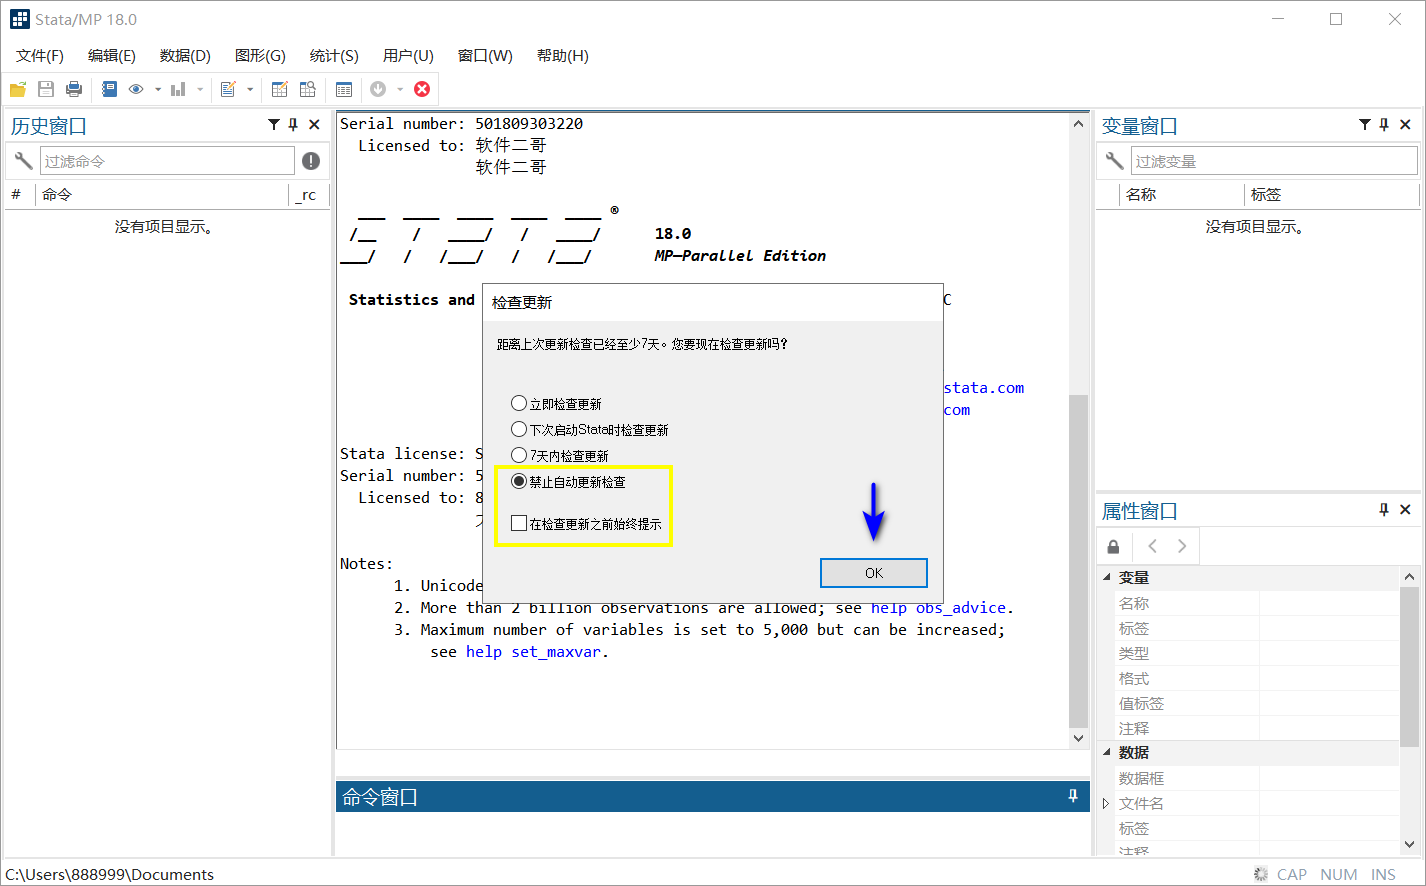Select 下次启动Stata时检查更新 option
This screenshot has width=1426, height=886.
[590, 430]
